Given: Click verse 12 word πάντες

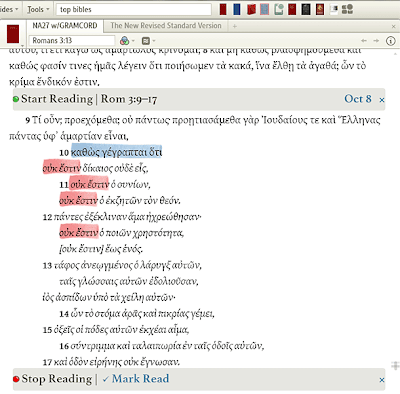Looking at the screenshot, I should coord(68,217).
